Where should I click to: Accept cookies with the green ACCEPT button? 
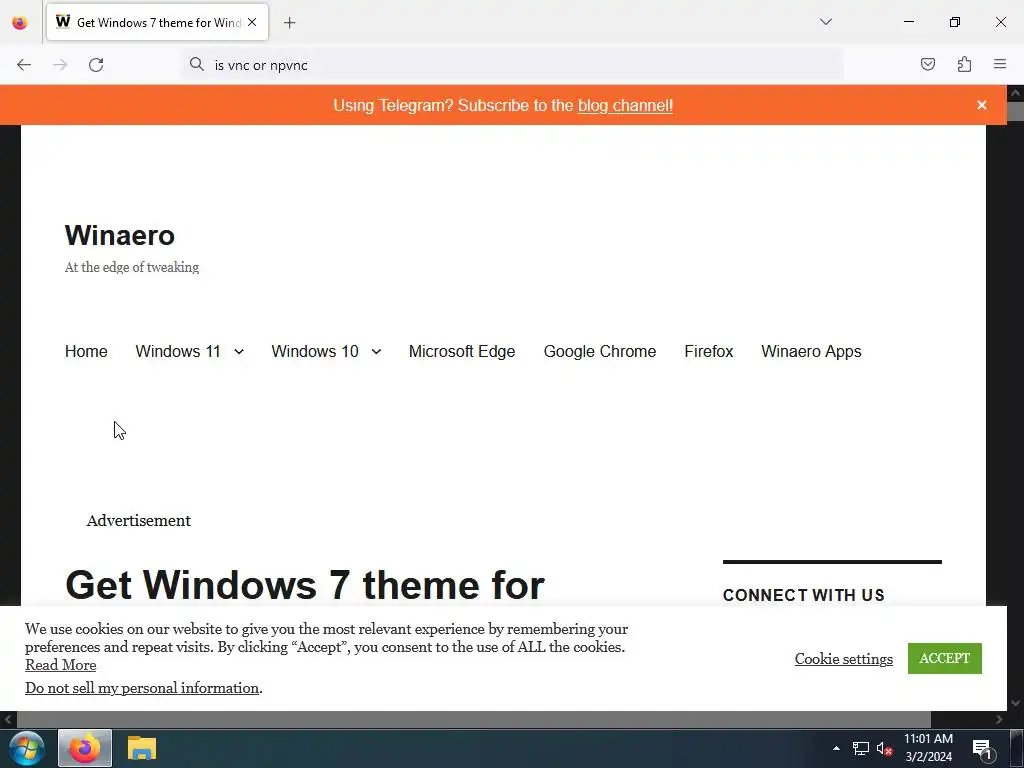click(944, 658)
